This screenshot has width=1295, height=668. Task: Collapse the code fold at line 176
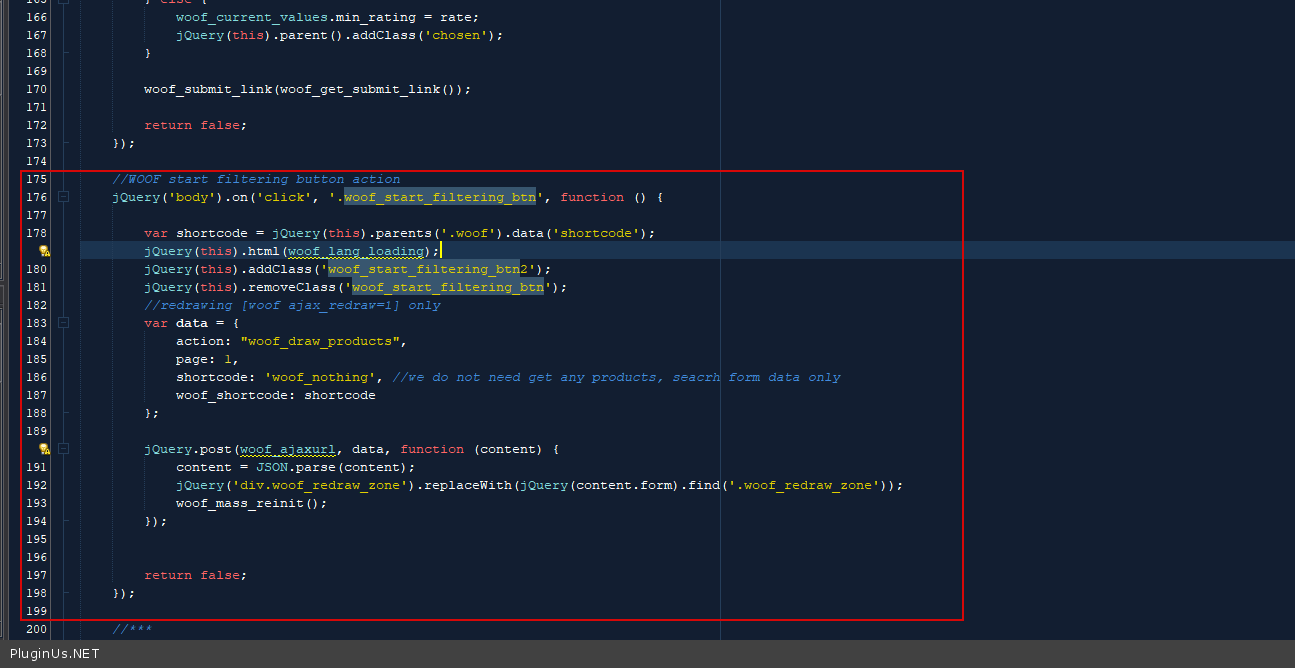point(64,198)
